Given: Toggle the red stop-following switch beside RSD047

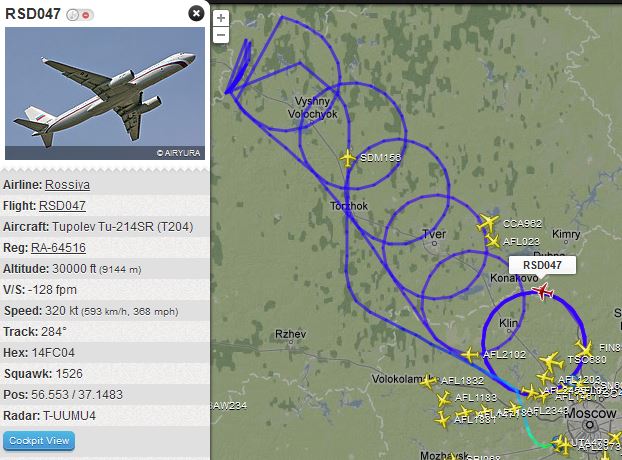Looking at the screenshot, I should 86,15.
